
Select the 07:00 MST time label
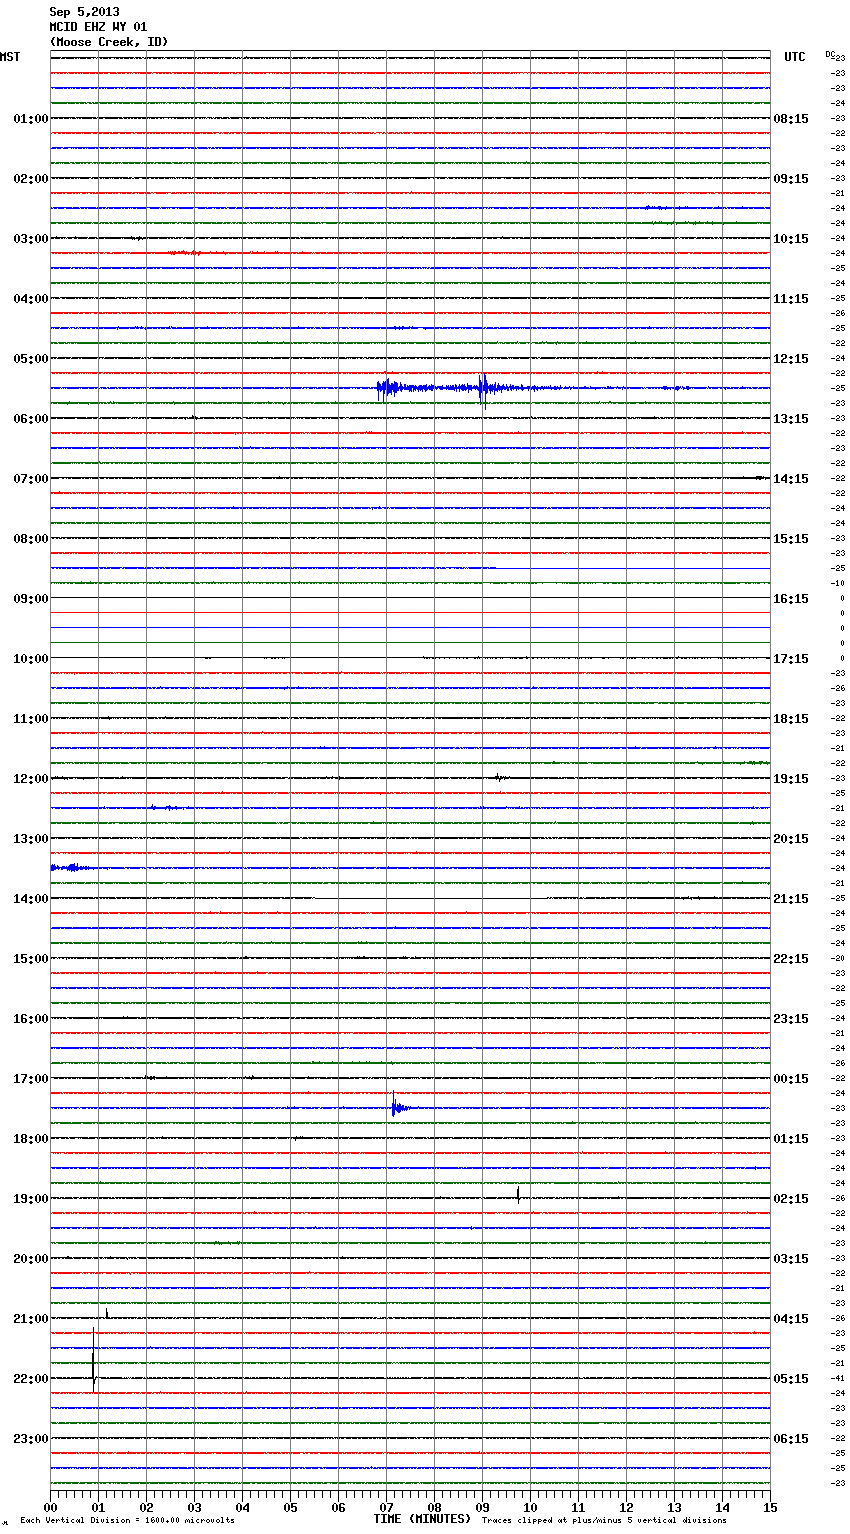30,479
